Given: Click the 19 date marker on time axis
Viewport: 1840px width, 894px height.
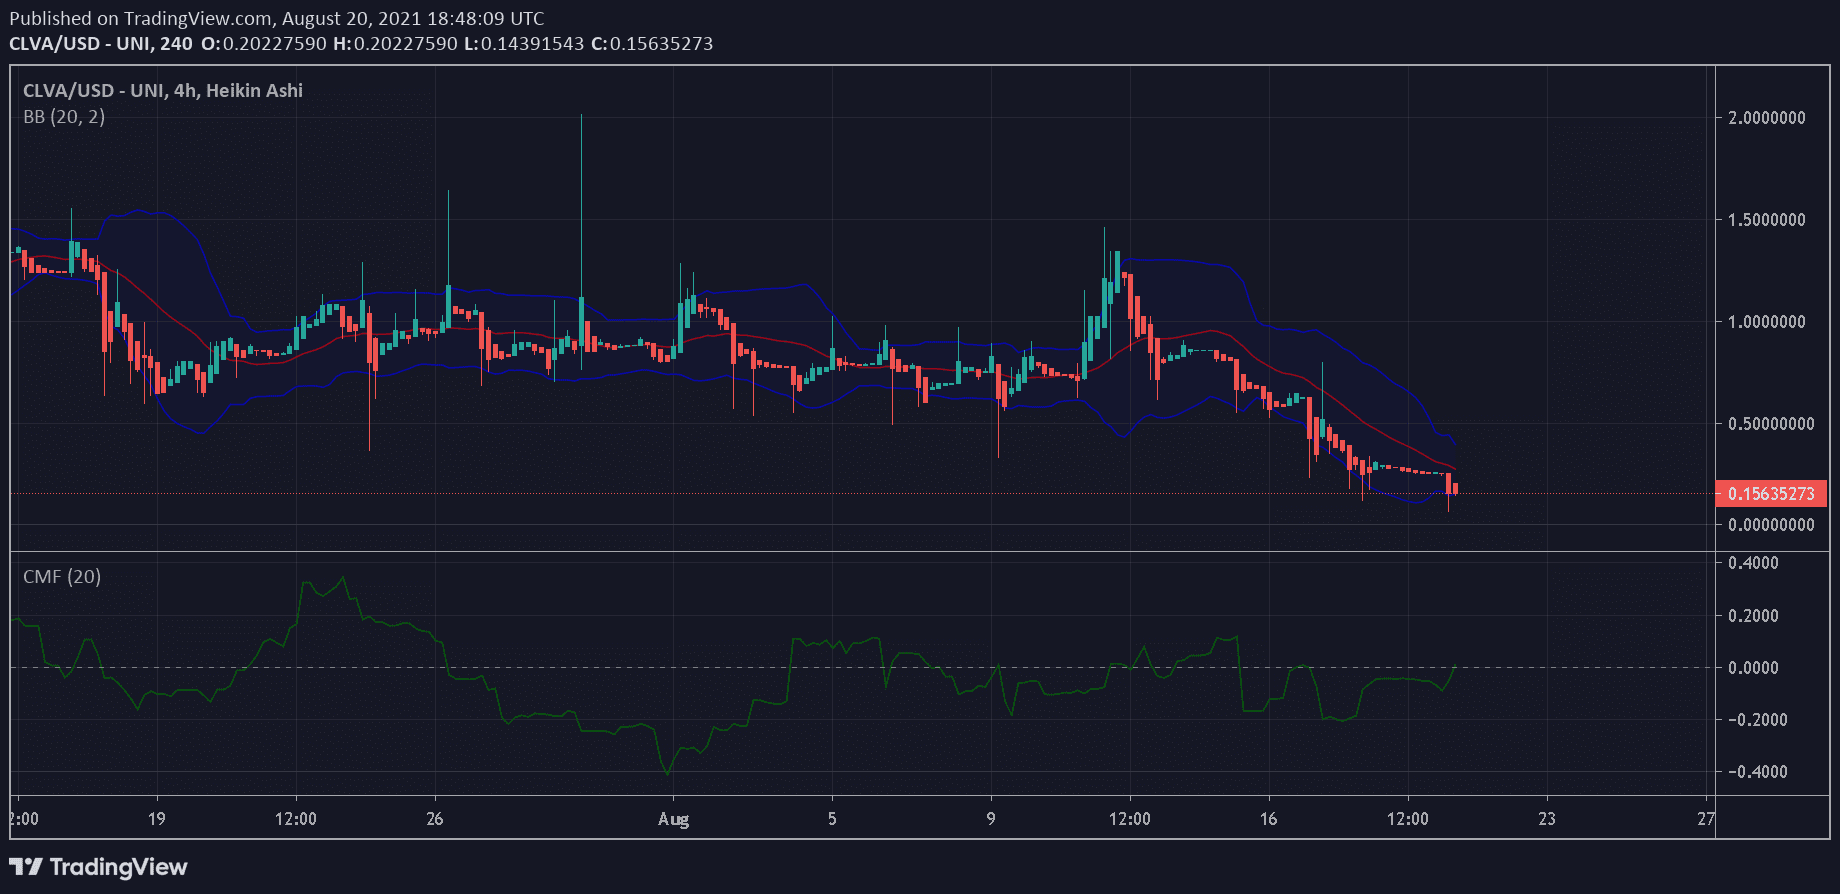Looking at the screenshot, I should click(x=157, y=819).
